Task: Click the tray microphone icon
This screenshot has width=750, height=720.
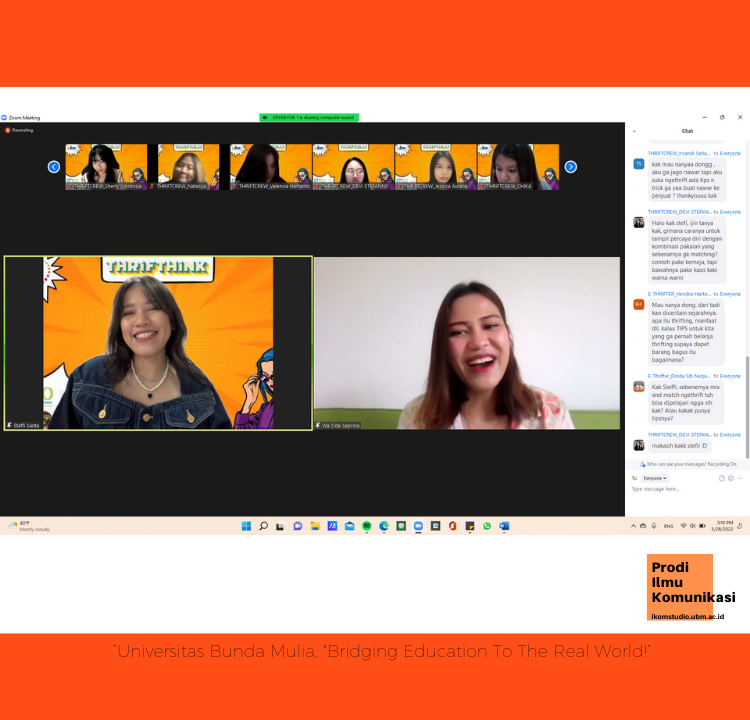Action: click(x=654, y=526)
